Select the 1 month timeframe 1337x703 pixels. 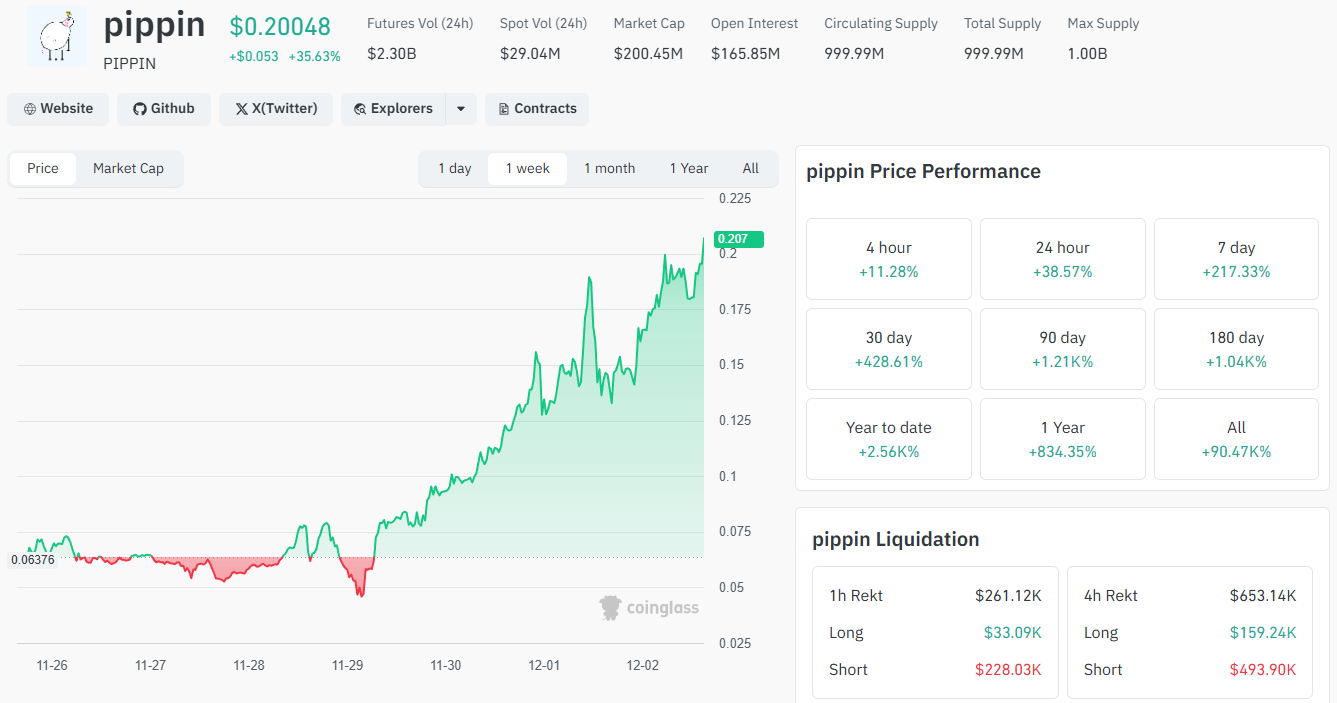pos(610,168)
